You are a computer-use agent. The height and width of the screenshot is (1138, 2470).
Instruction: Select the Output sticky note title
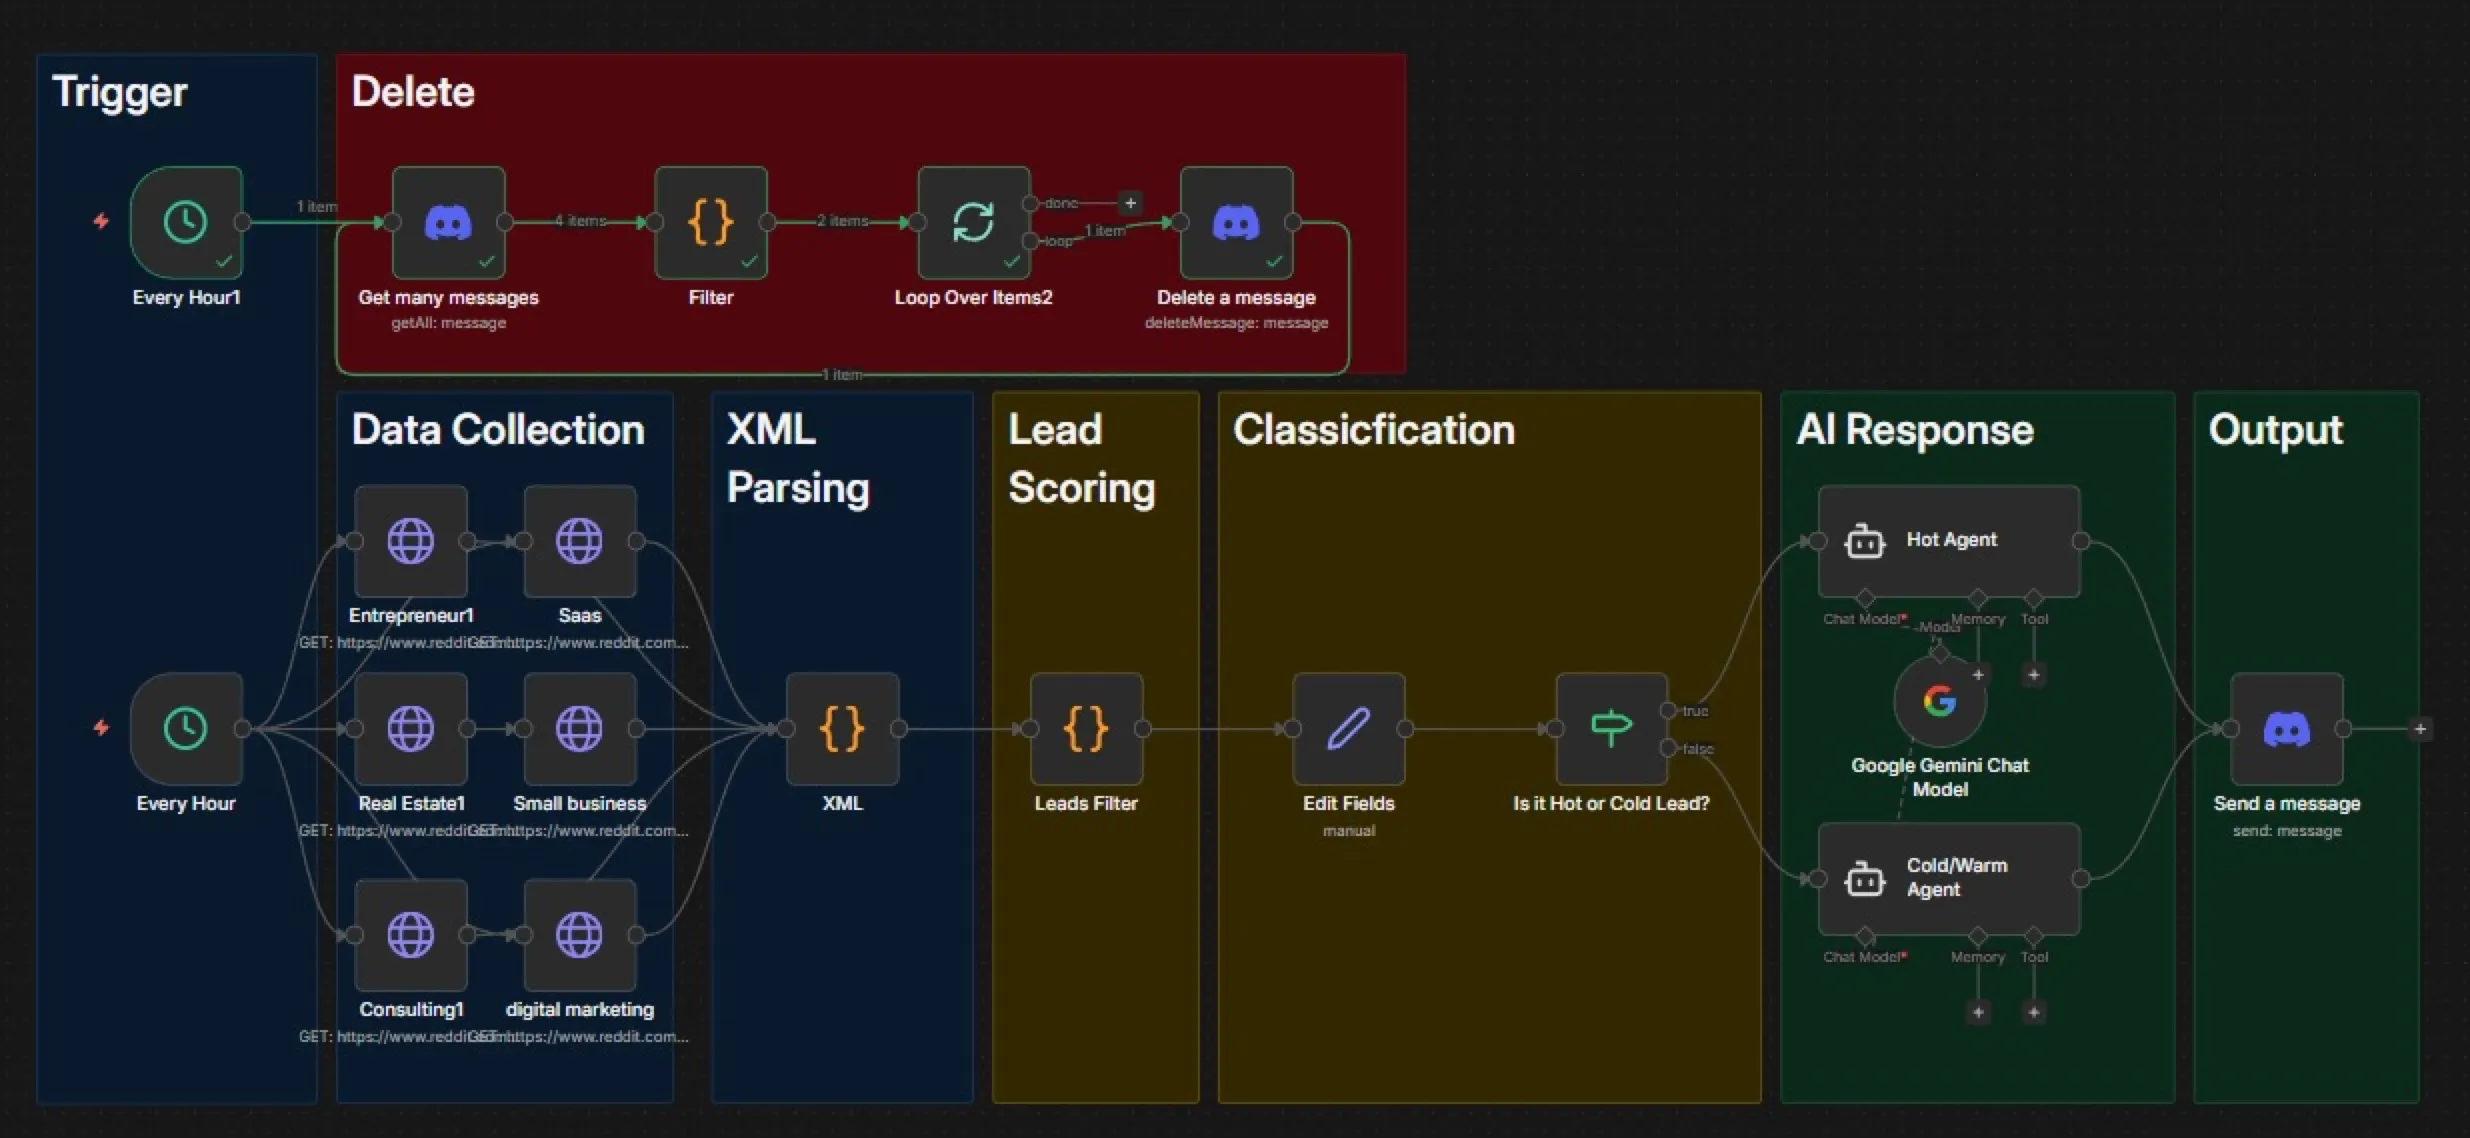click(x=2275, y=430)
